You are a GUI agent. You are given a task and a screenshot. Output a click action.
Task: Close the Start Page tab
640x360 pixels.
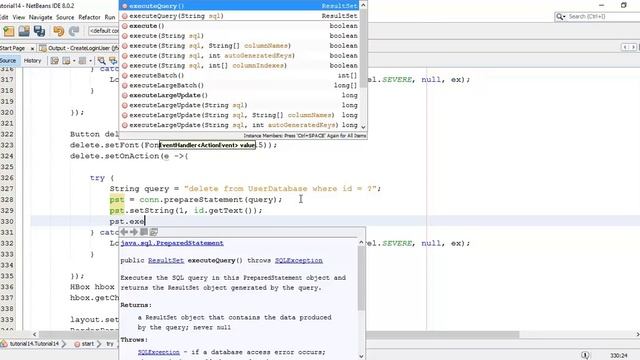click(32, 48)
